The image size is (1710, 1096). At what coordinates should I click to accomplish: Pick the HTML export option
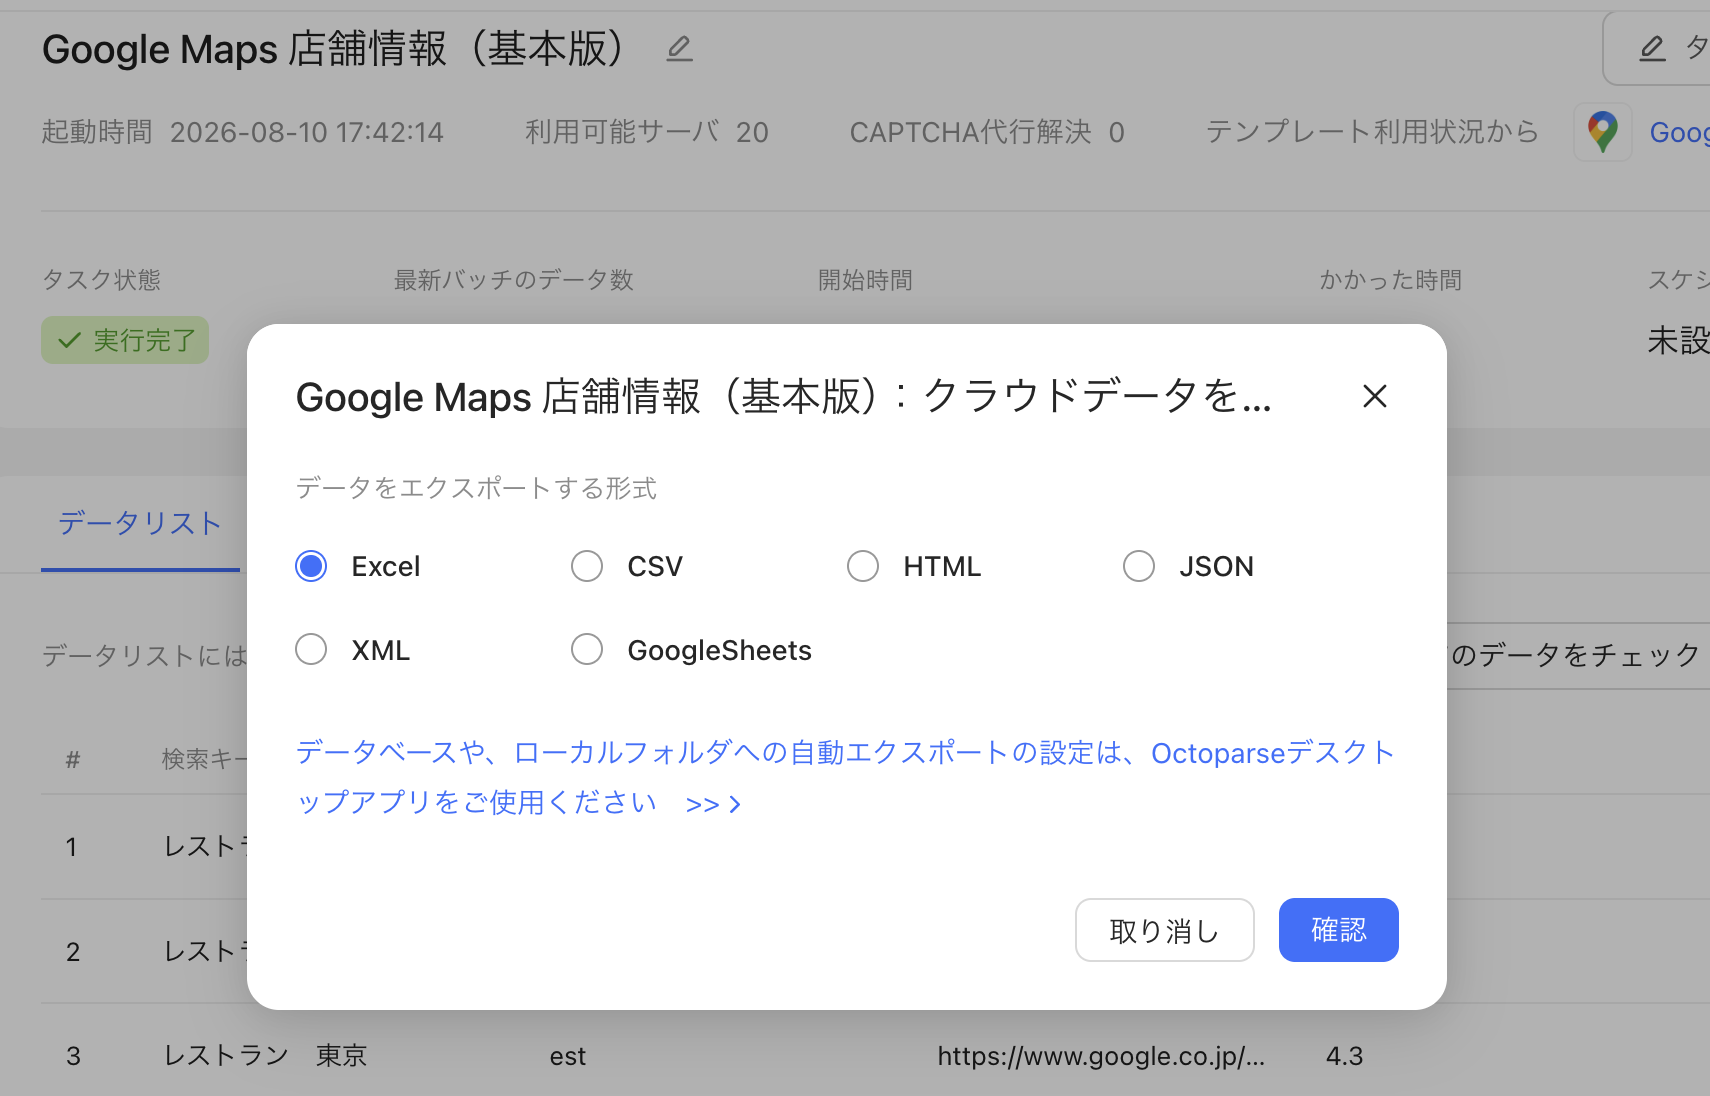[x=863, y=566]
